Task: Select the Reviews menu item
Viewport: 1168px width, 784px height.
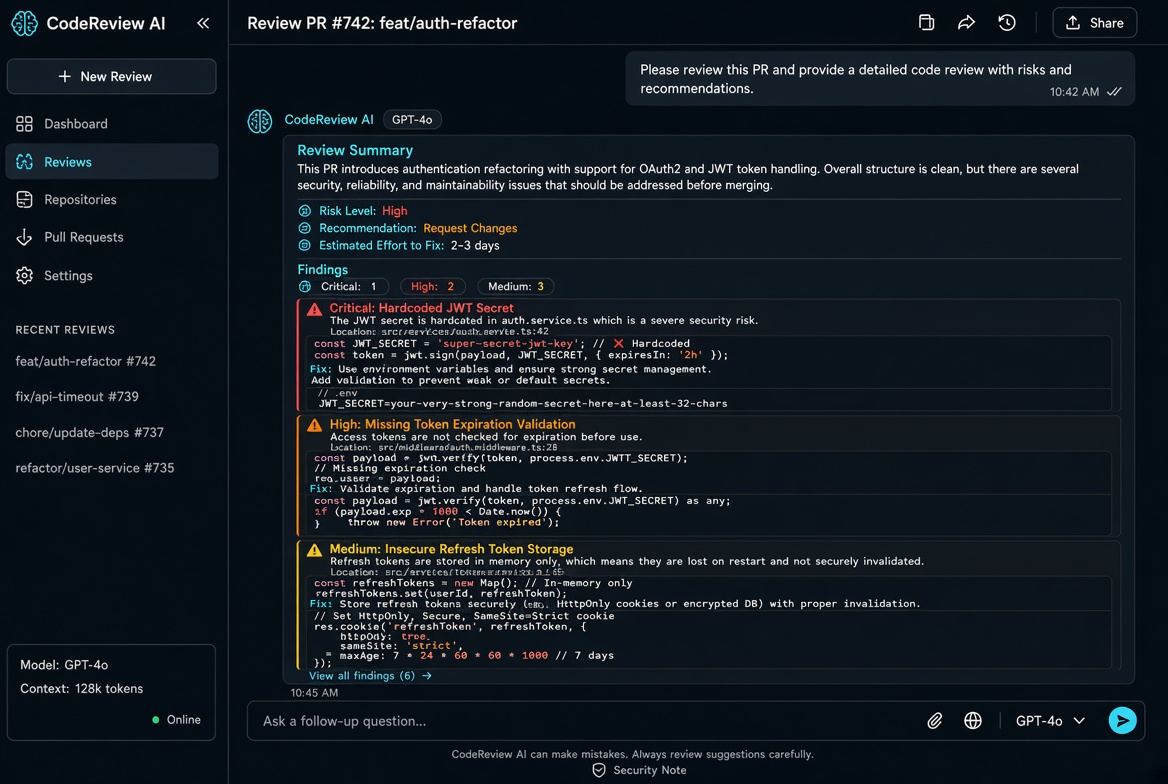Action: (112, 162)
